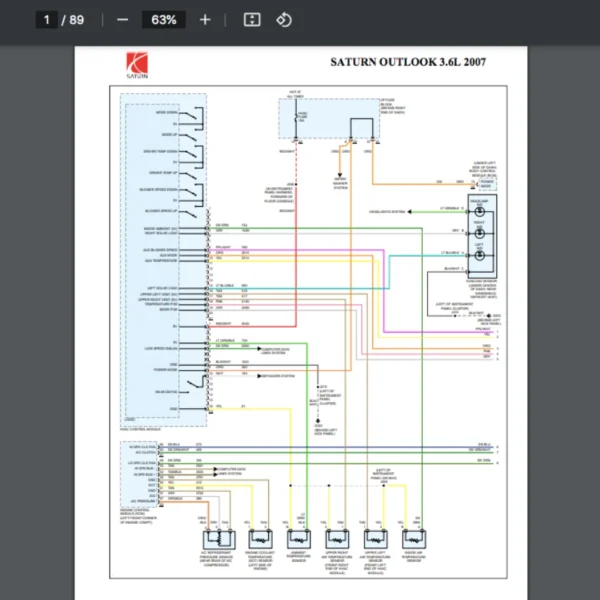600x600 pixels.
Task: Click the red Saturn logo
Action: [x=137, y=65]
